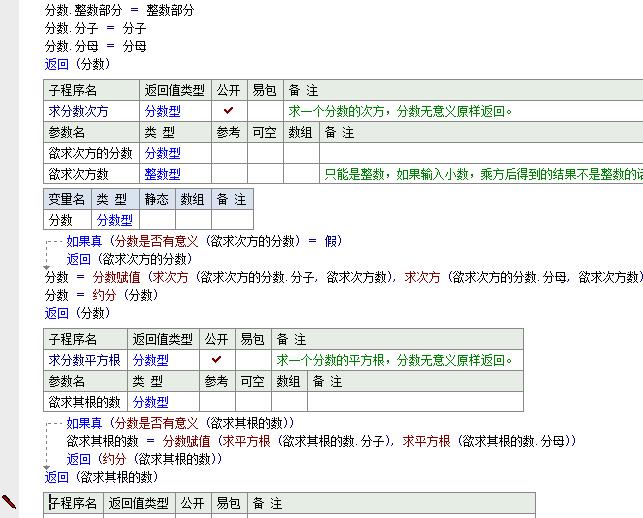Viewport: 643px width, 518px height.
Task: Click the 易包 cell of 求分数次方
Action: tap(265, 111)
